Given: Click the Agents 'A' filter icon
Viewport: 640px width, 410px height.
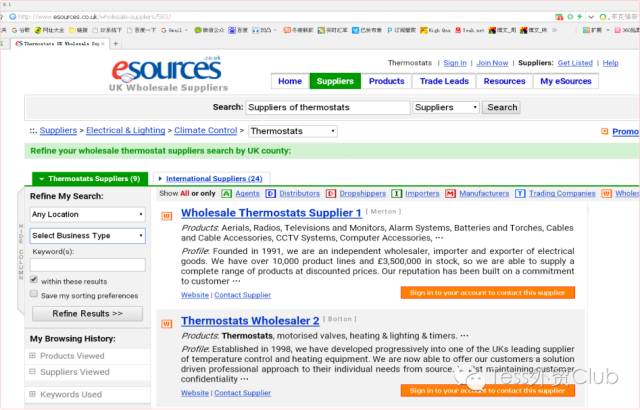Looking at the screenshot, I should coord(227,193).
